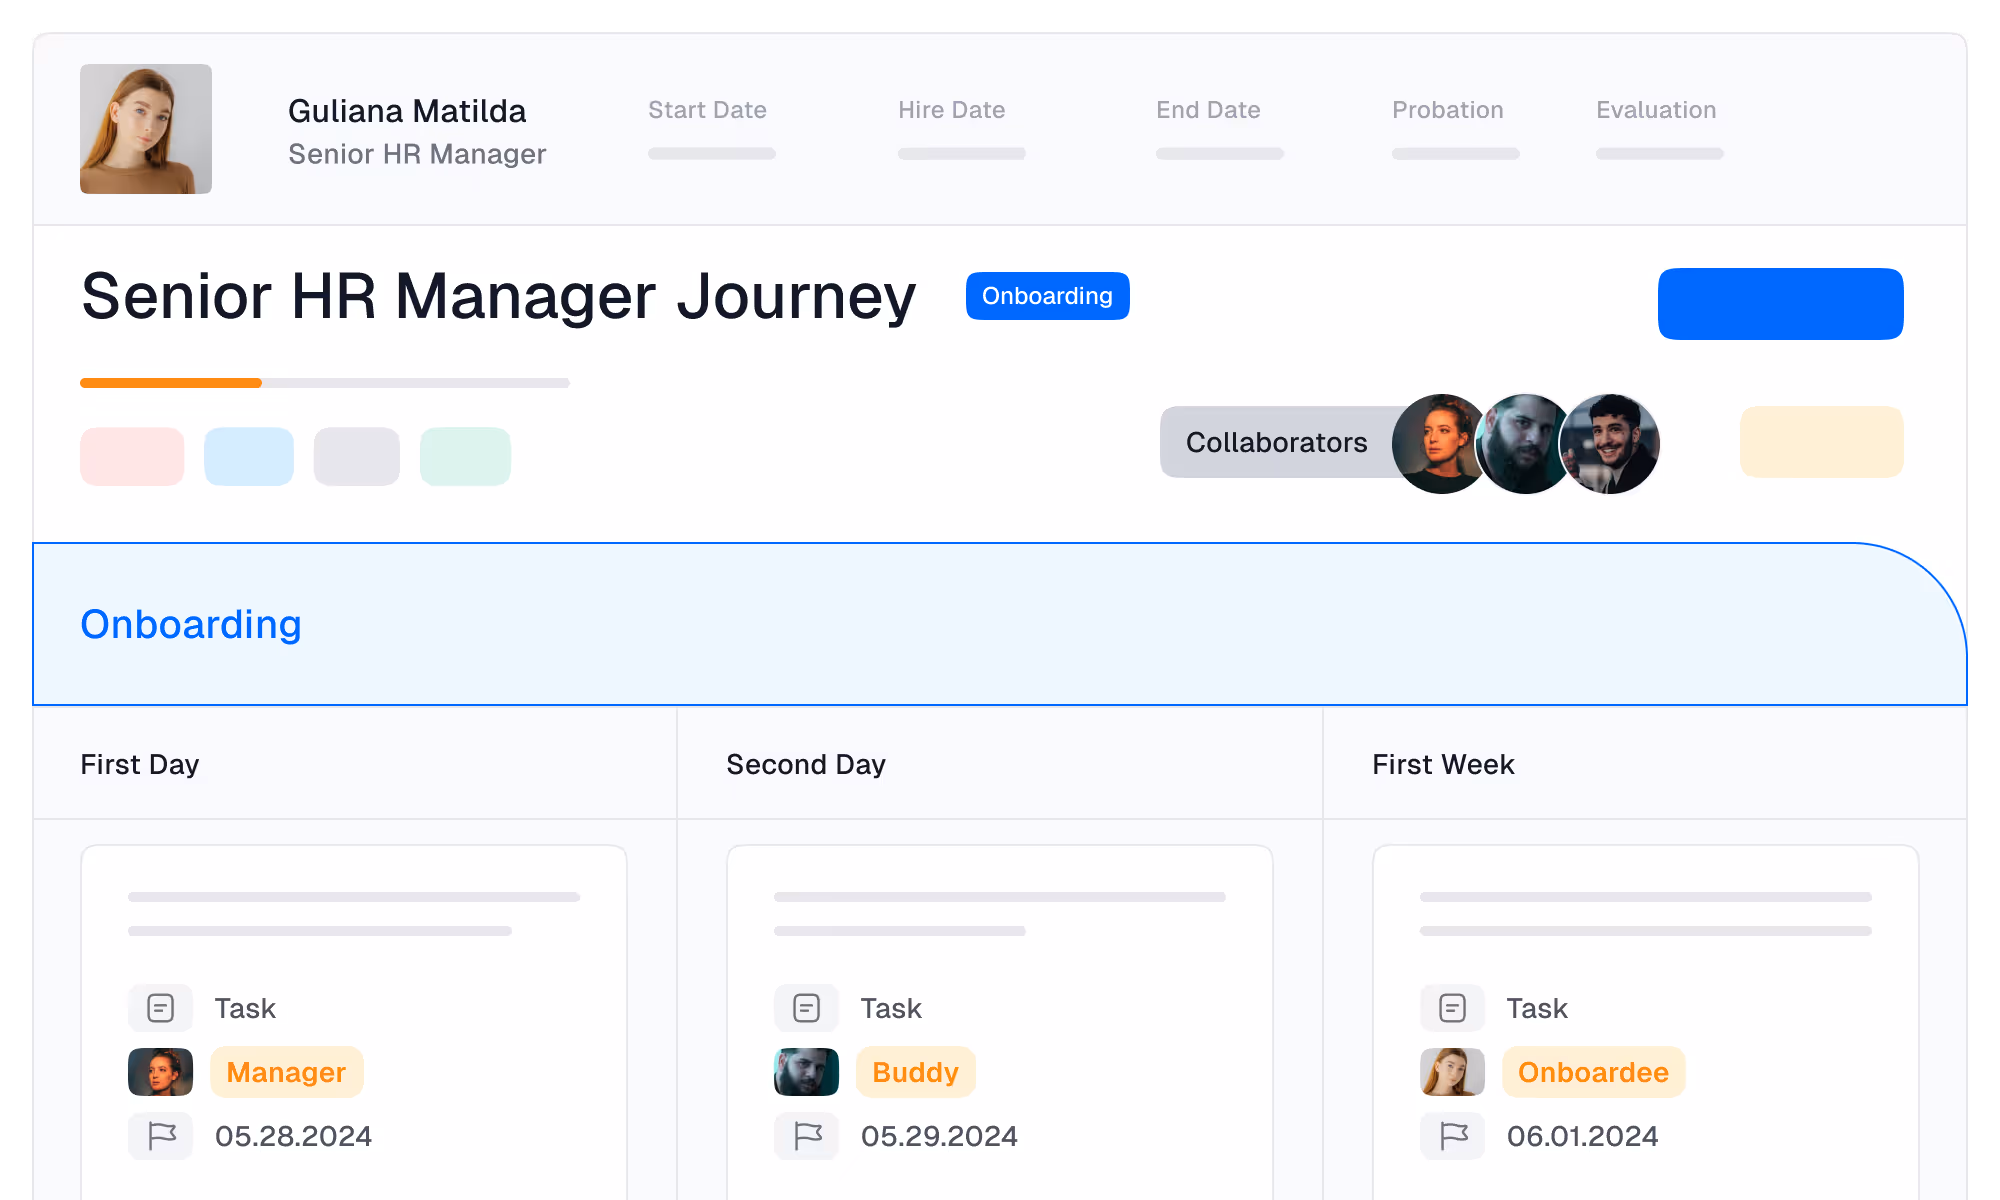Screen dimensions: 2000x1200
Task: Click the Collaborators label pill
Action: [x=1276, y=442]
